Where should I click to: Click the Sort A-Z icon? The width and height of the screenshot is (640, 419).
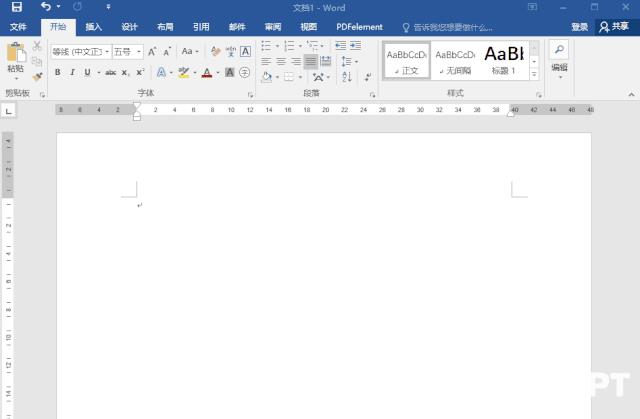[347, 77]
